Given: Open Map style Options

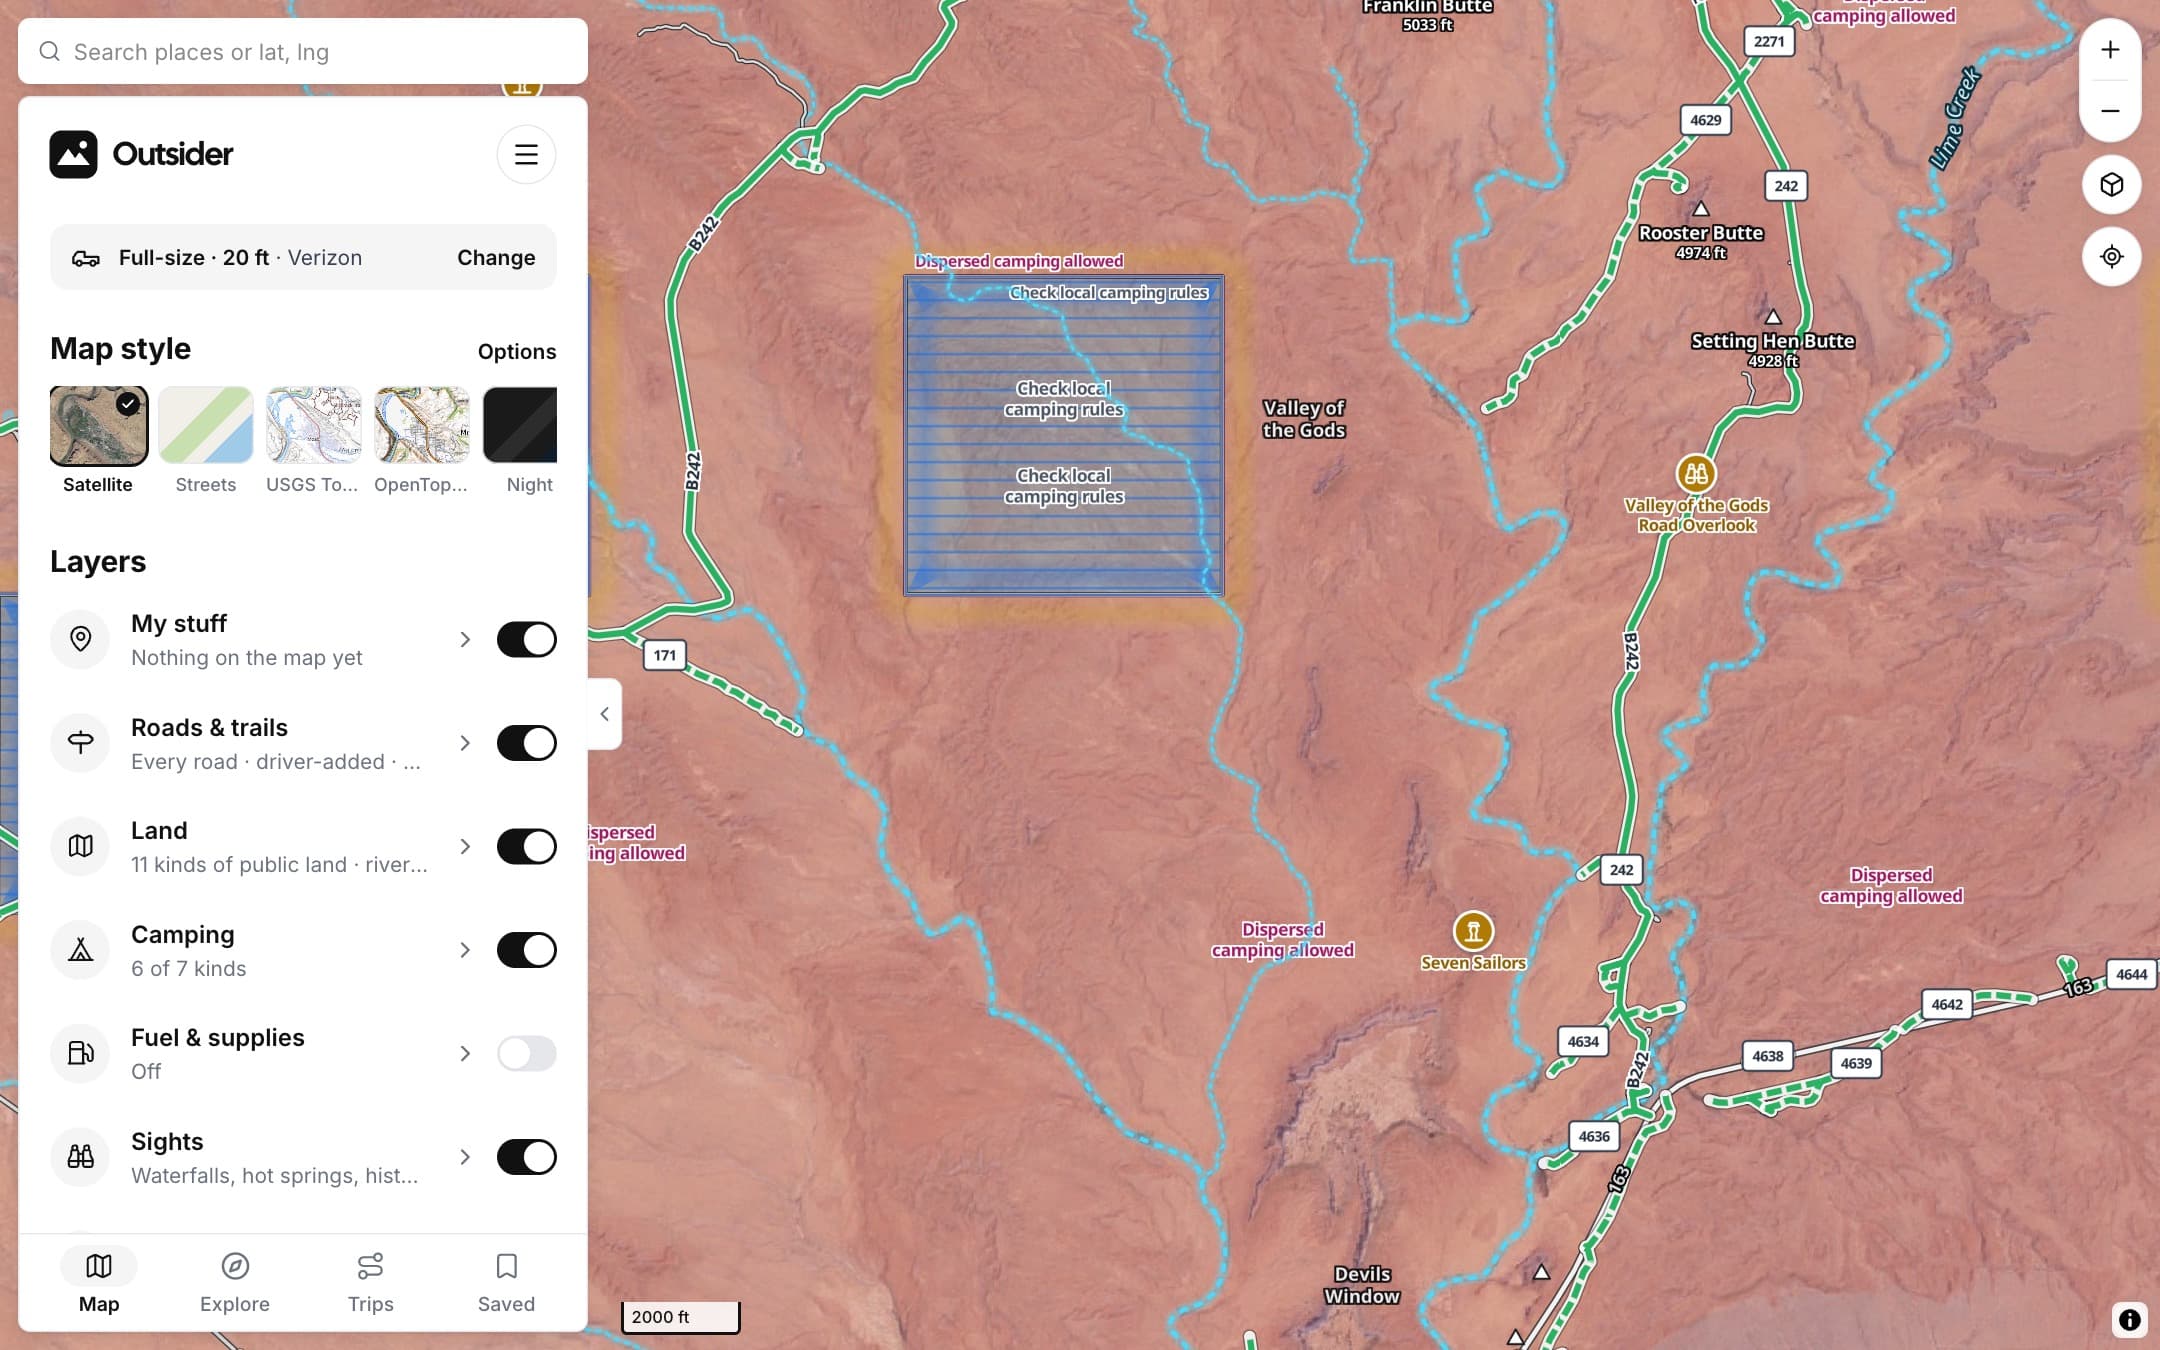Looking at the screenshot, I should point(517,351).
